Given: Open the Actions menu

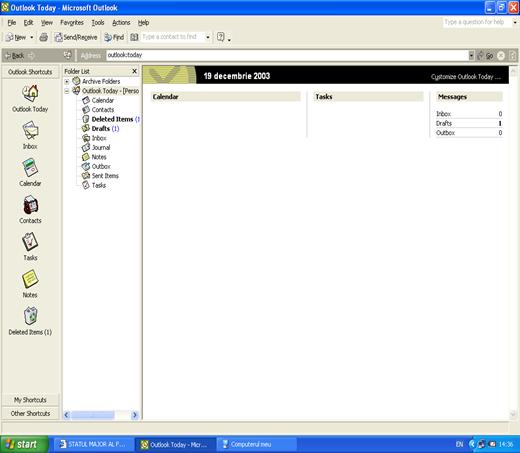Looking at the screenshot, I should point(121,23).
